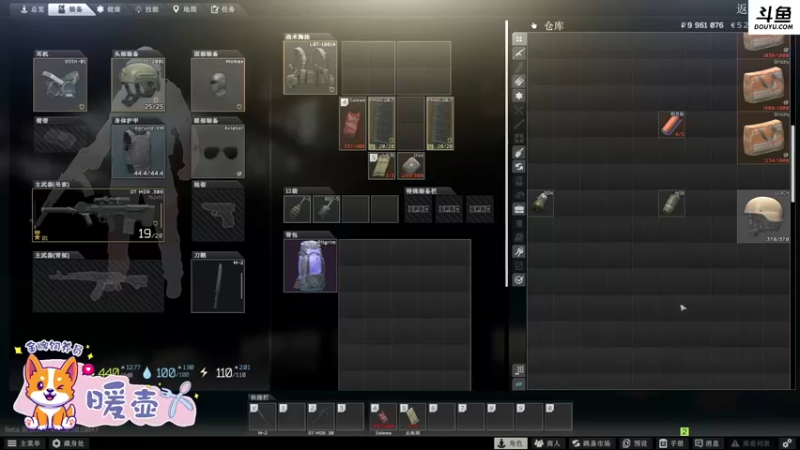Screen dimensions: 800x450
Task: Switch to the 总览 (overview) tab
Action: 32,9
